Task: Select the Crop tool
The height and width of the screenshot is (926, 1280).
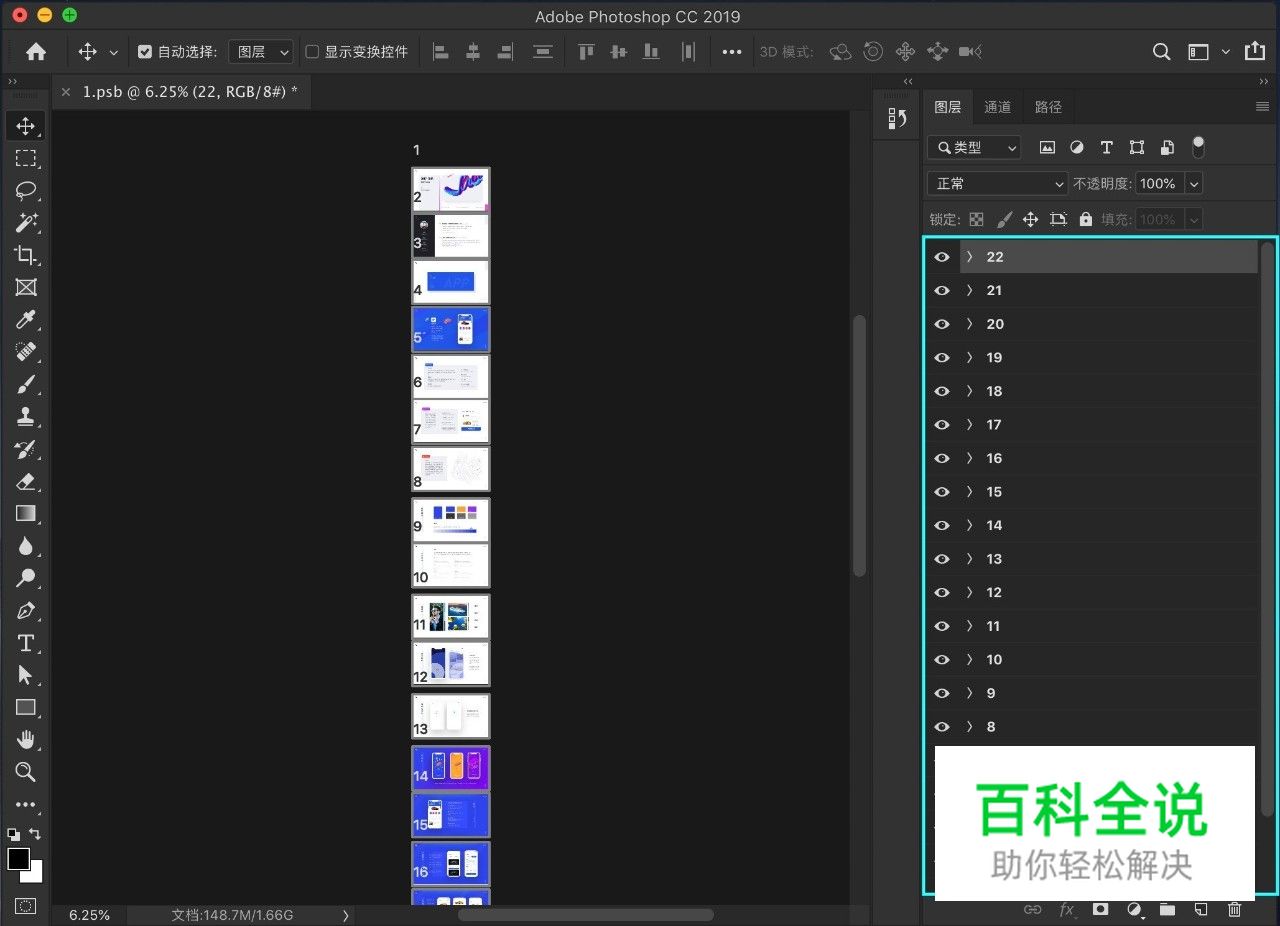Action: click(25, 255)
